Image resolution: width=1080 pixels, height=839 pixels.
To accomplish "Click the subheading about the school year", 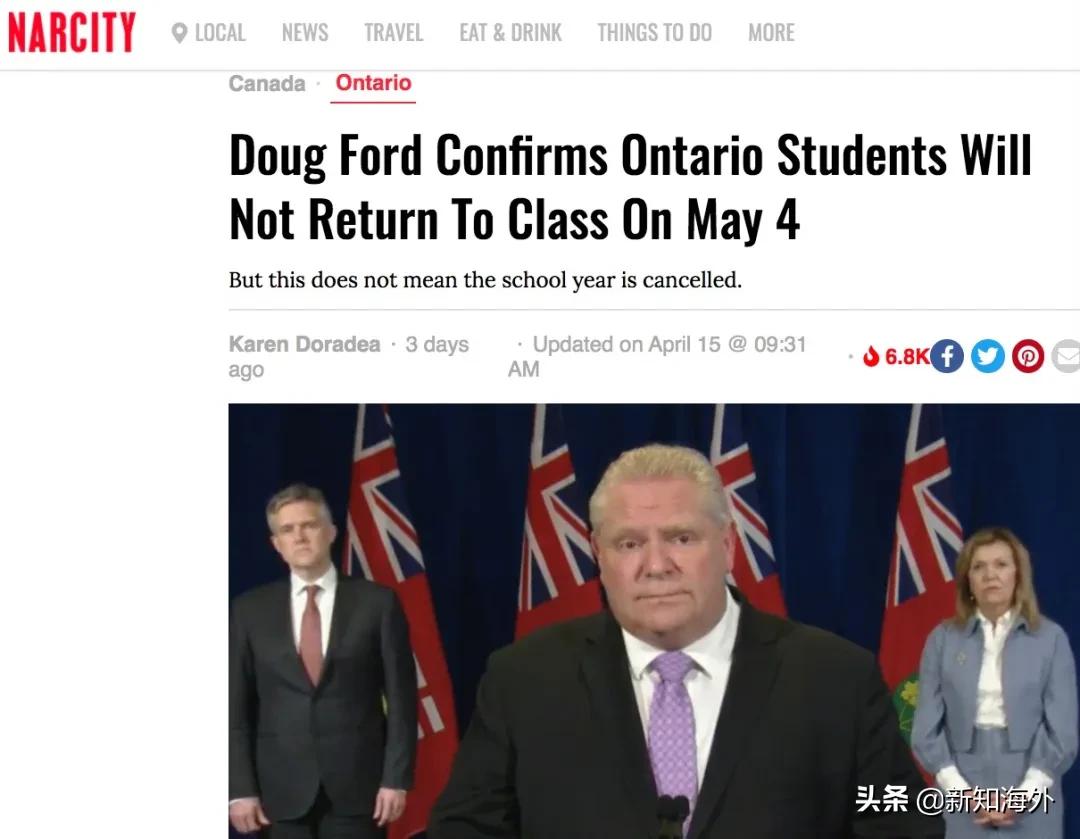I will point(485,280).
